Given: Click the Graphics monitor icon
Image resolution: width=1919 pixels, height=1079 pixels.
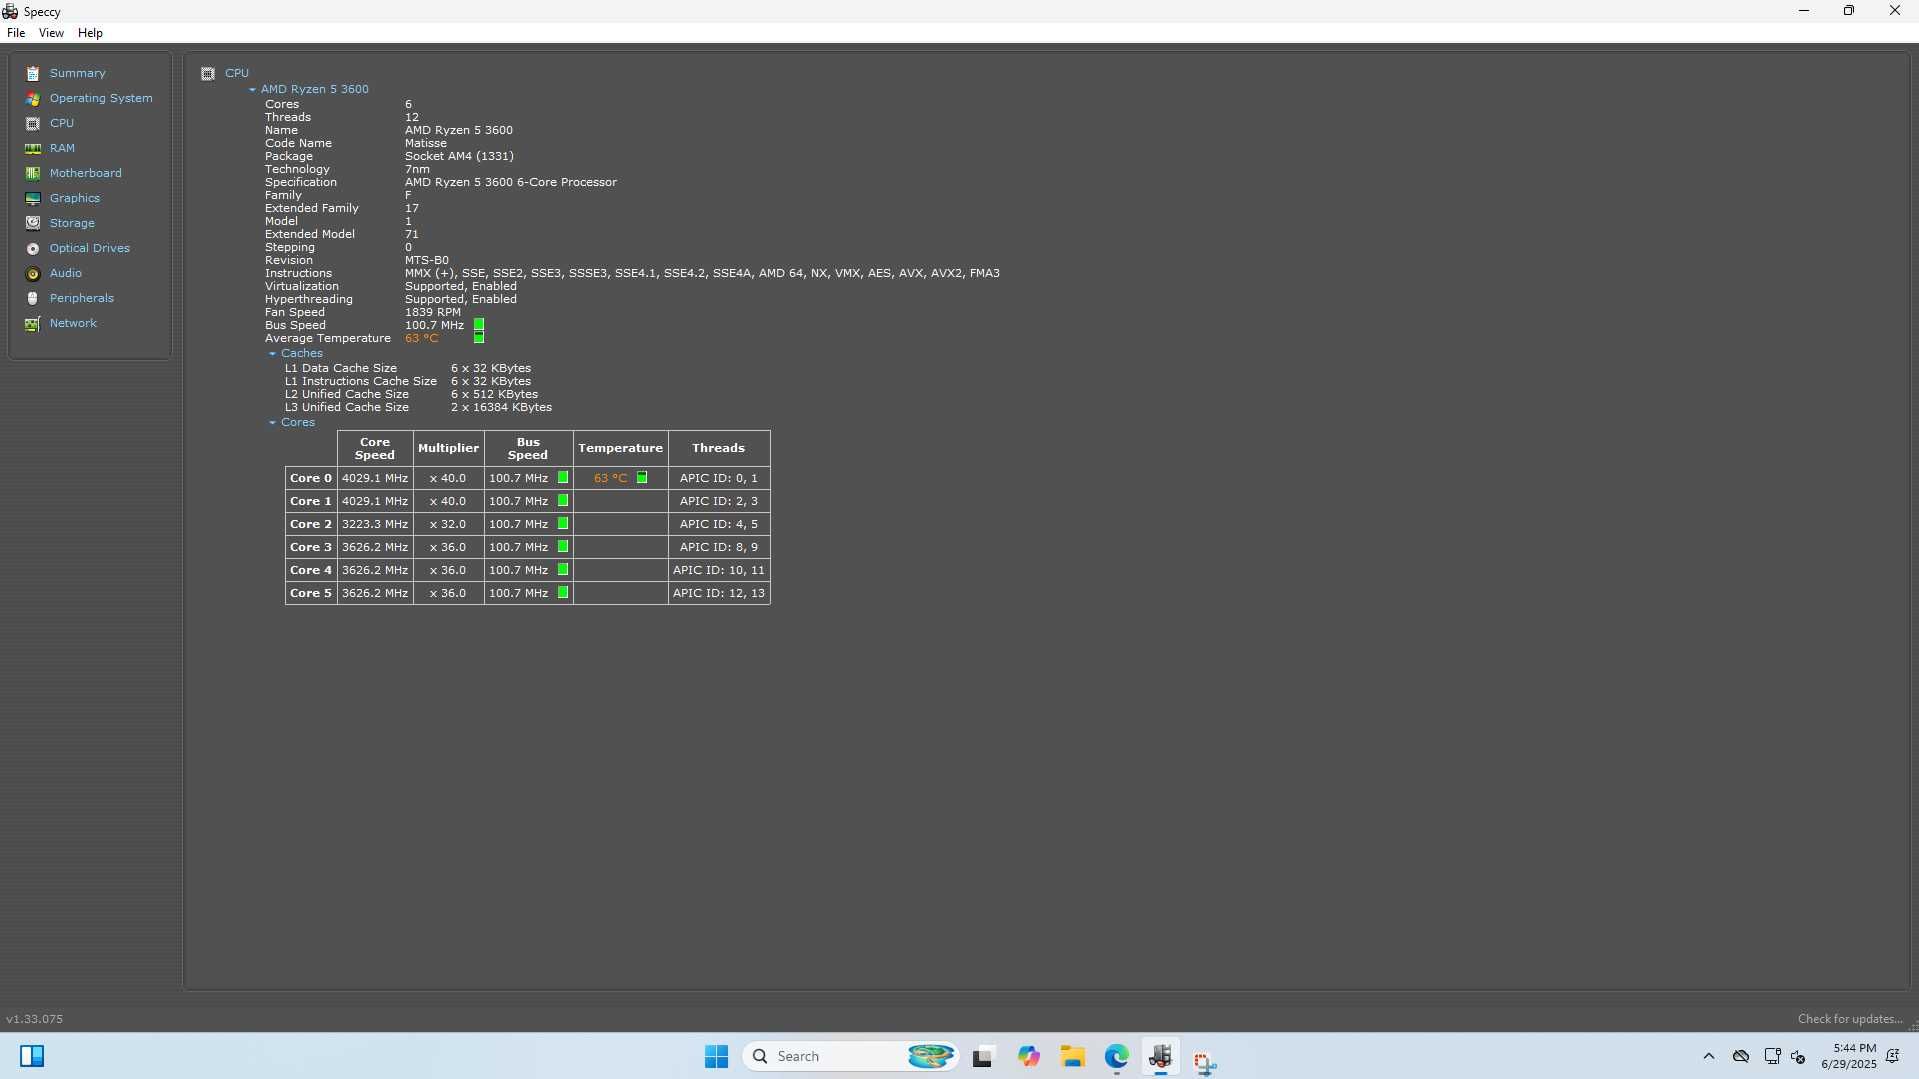Looking at the screenshot, I should click(33, 199).
